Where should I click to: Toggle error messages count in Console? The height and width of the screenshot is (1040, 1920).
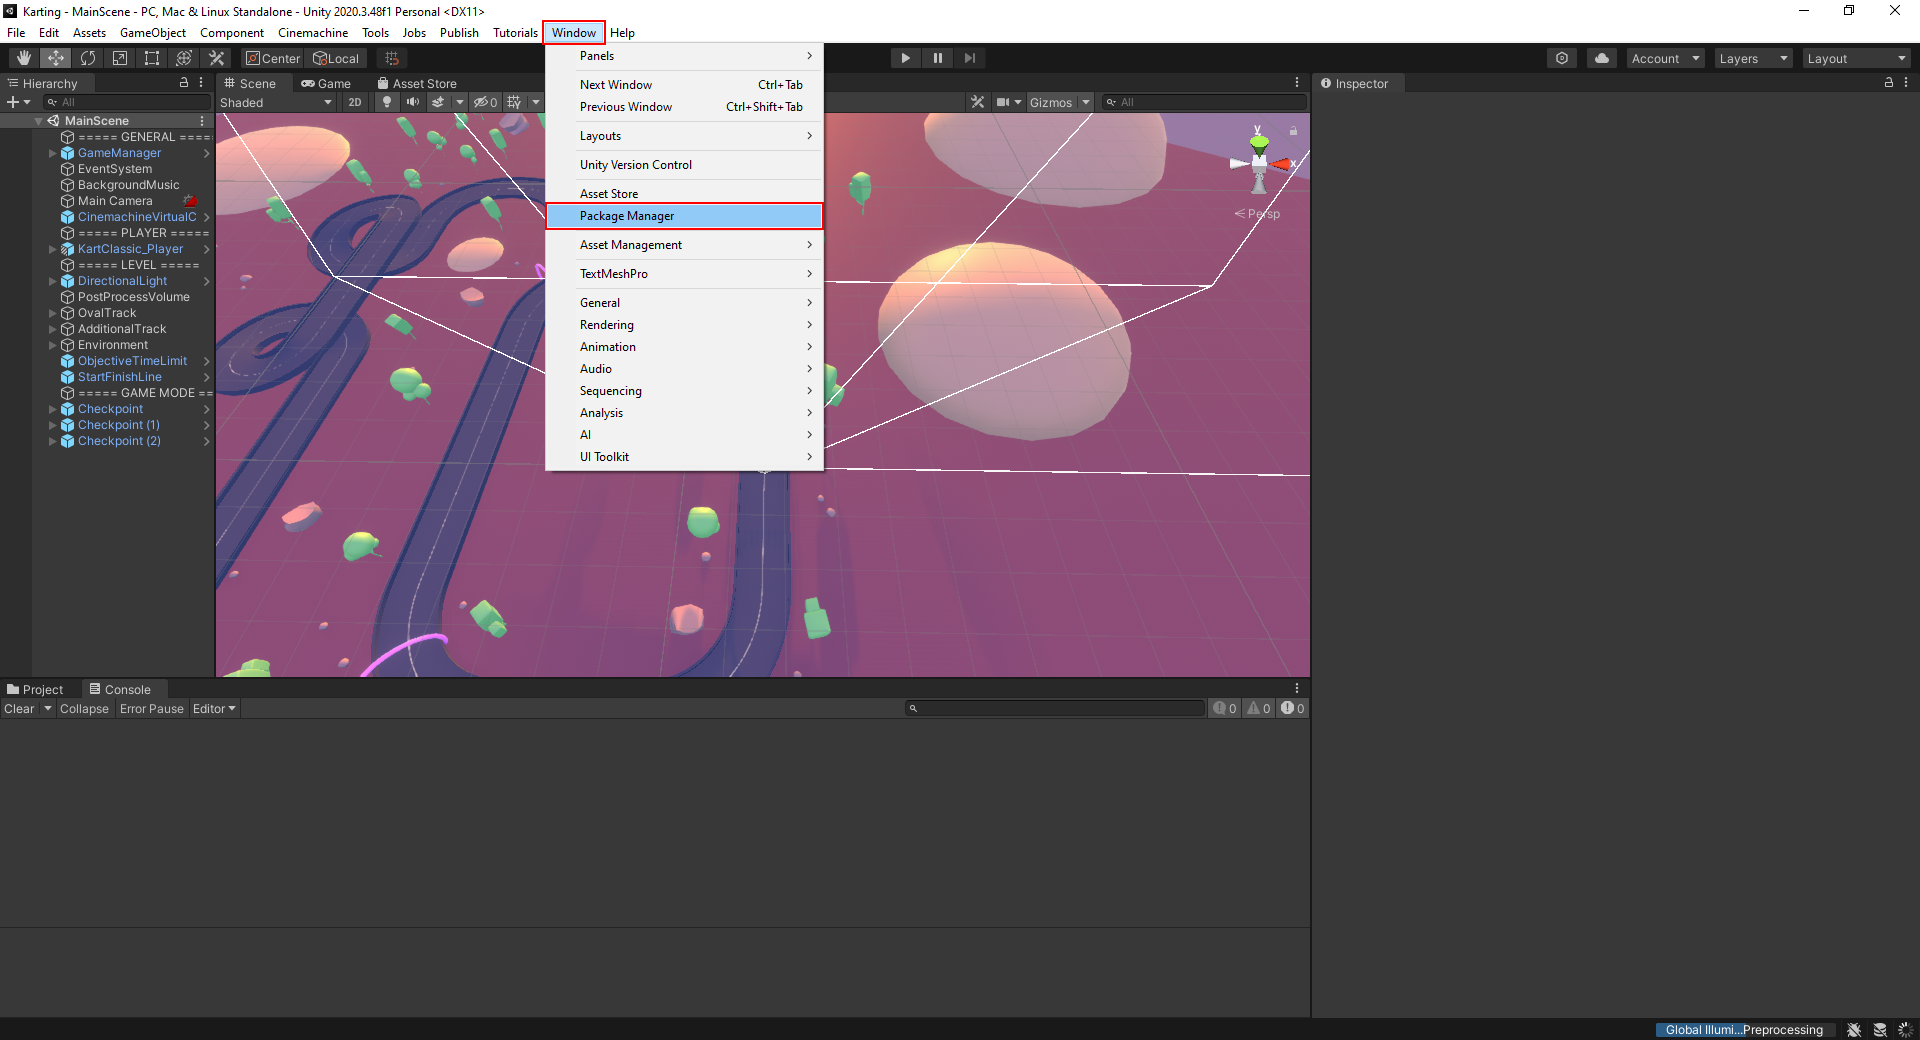click(1293, 709)
